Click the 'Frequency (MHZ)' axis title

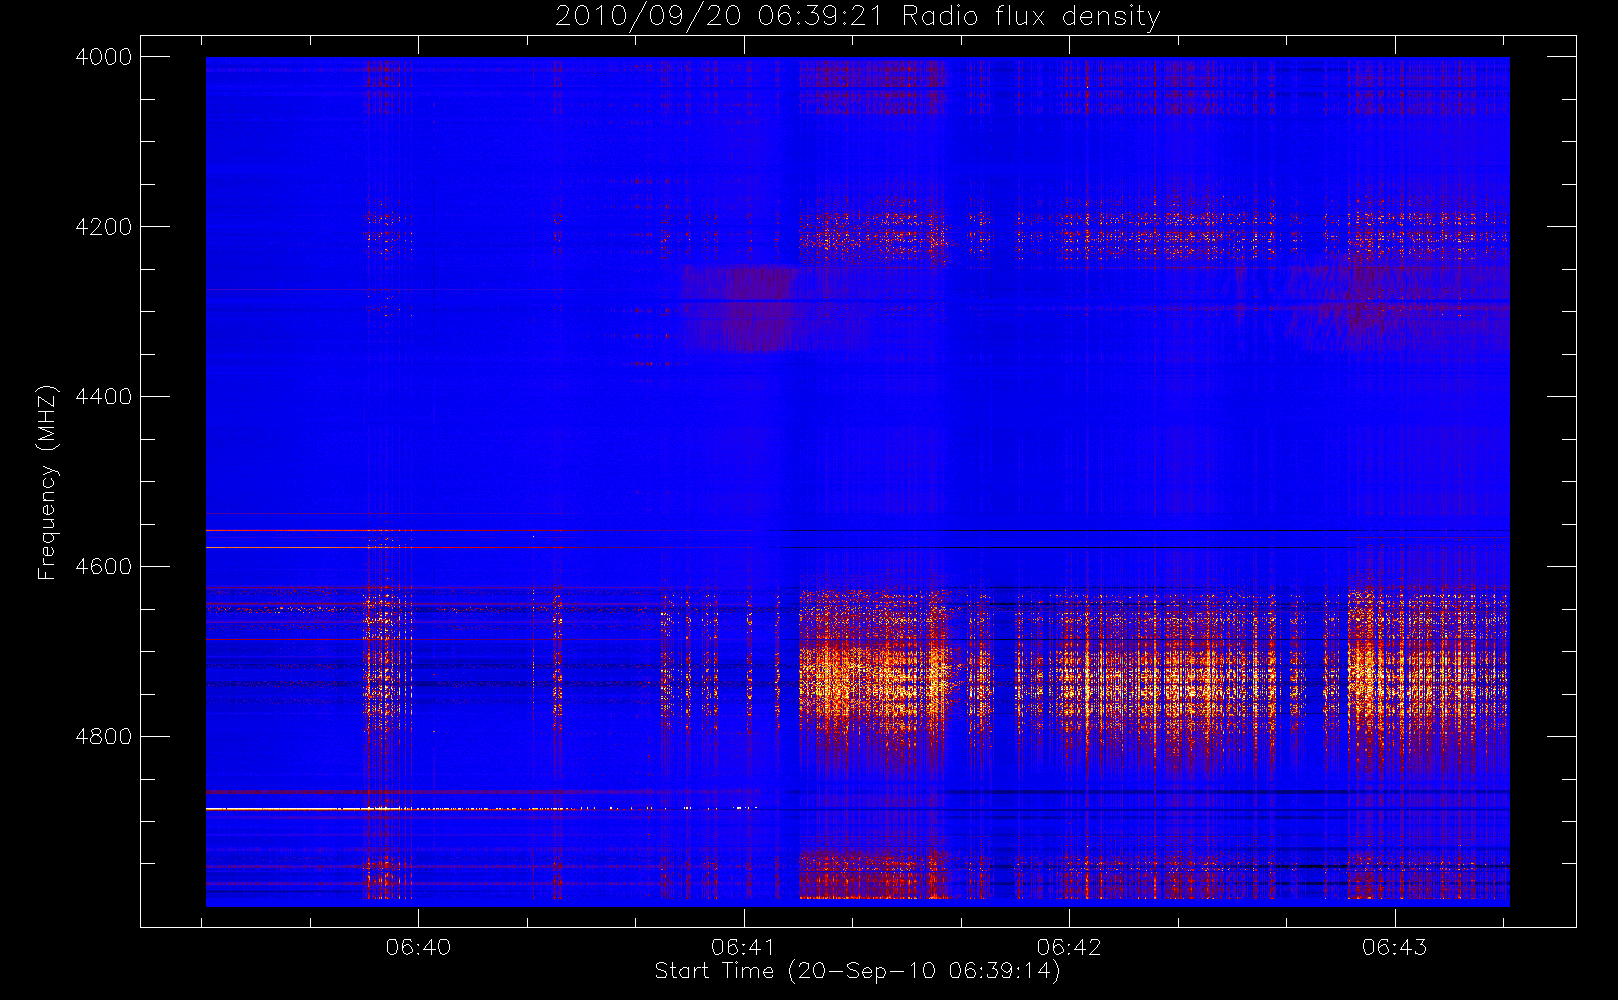pyautogui.click(x=47, y=482)
